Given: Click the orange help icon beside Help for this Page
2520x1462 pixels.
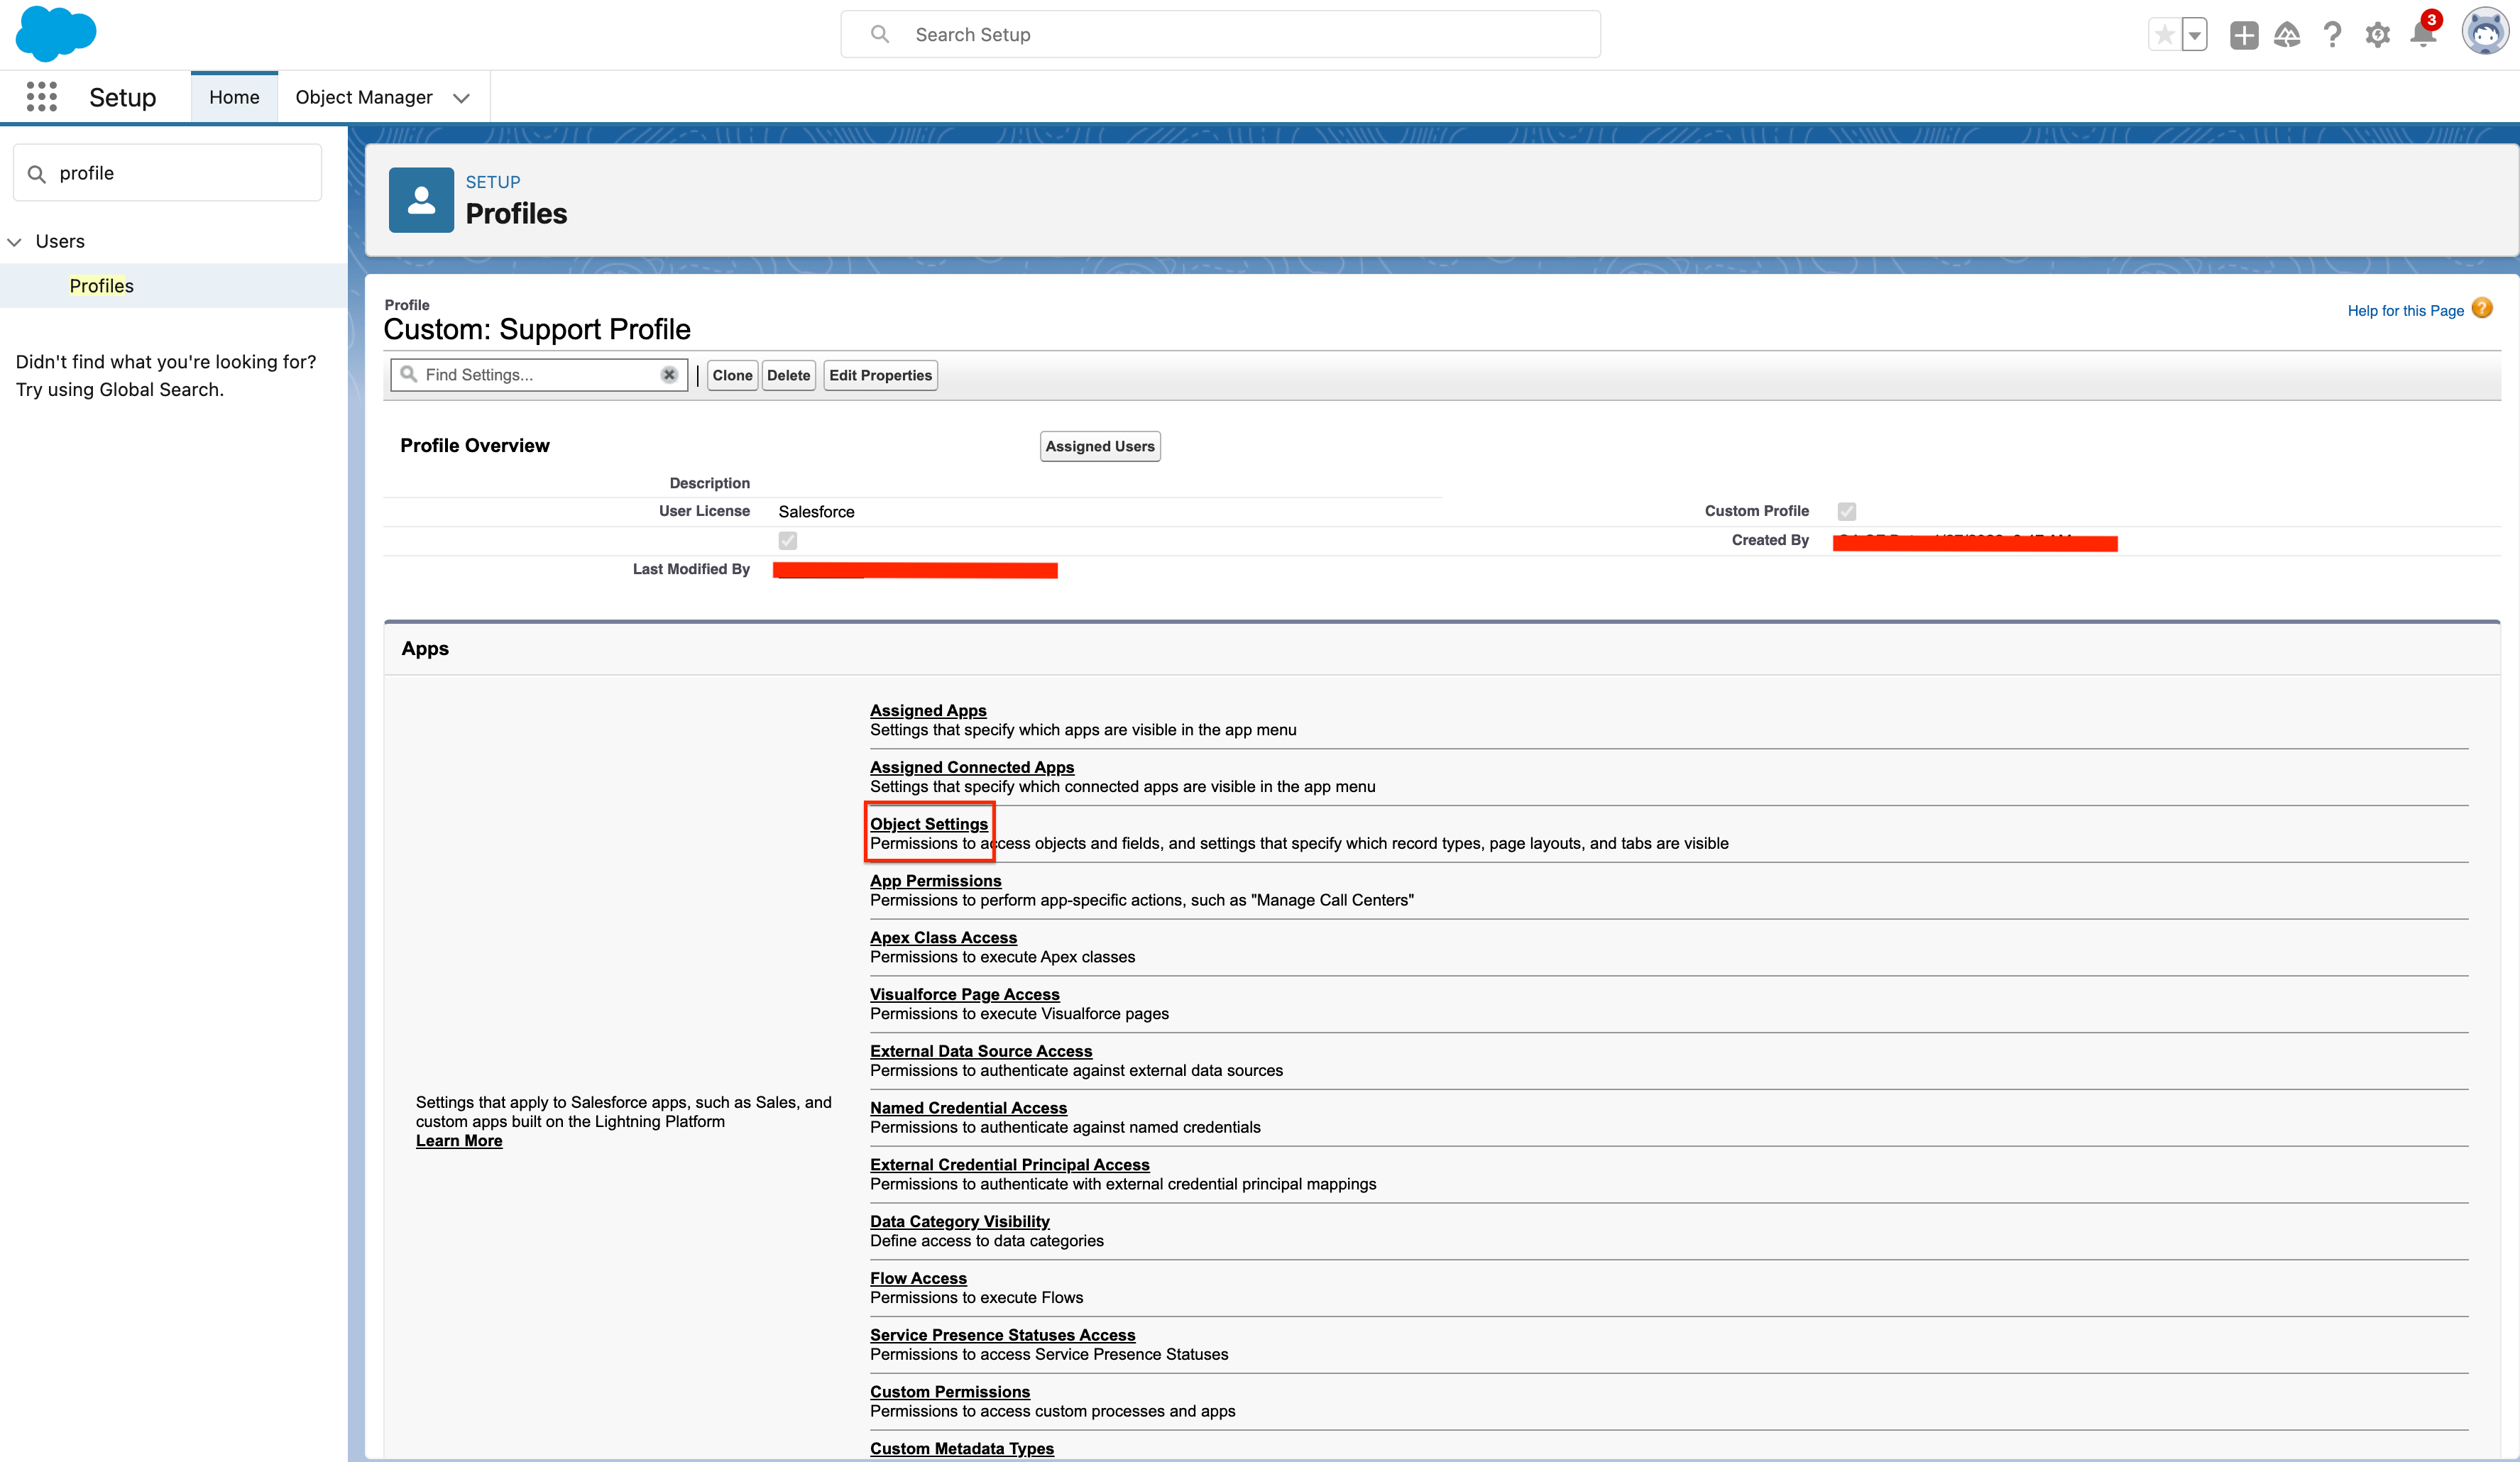Looking at the screenshot, I should [2482, 309].
